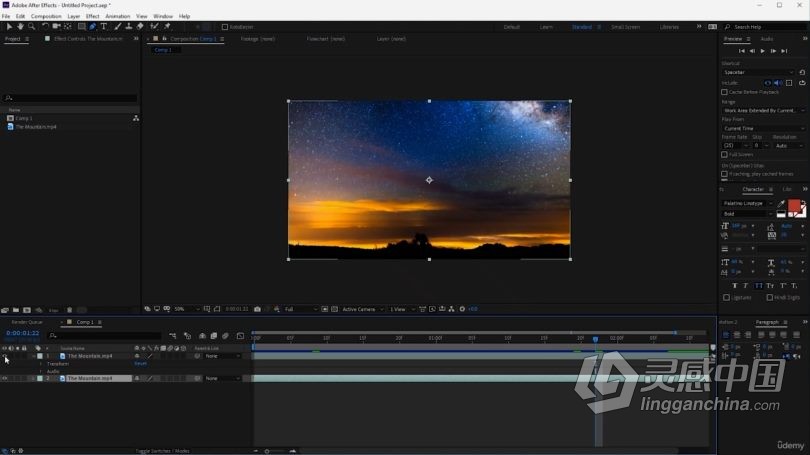Switch to the Render Queue tab
This screenshot has width=810, height=455.
(27, 322)
